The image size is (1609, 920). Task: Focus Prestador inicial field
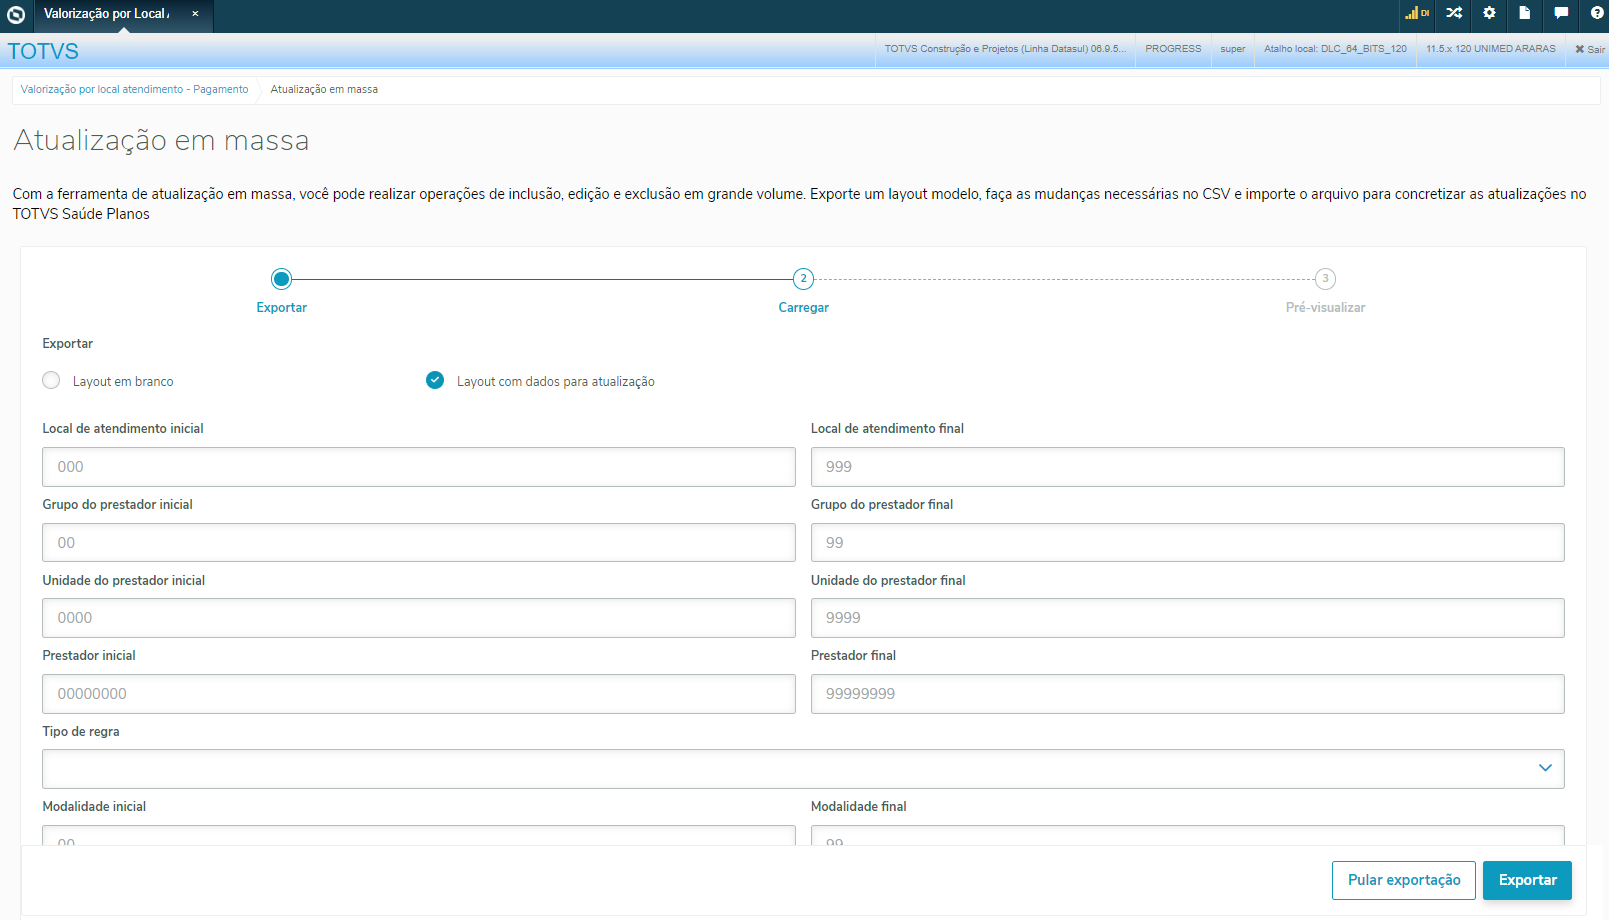click(x=419, y=694)
